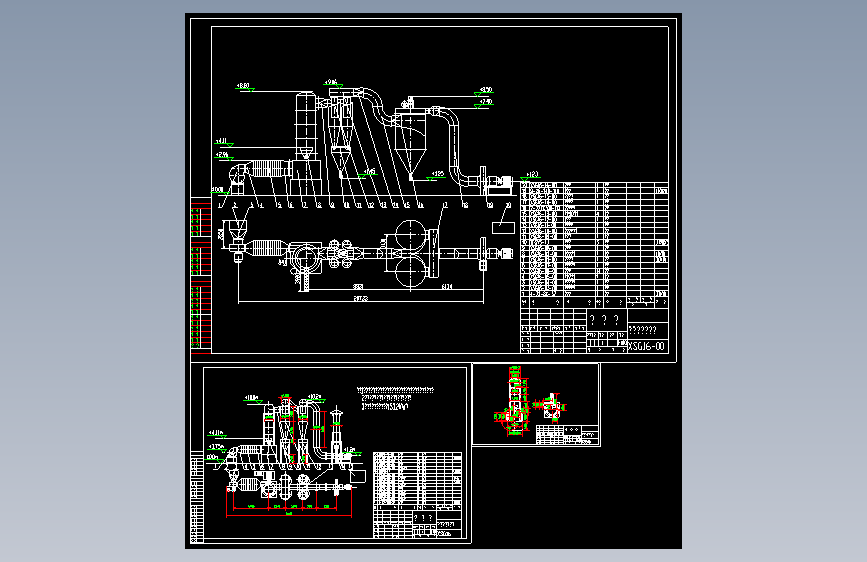Click the empty rectangle box for callout 20
Screen dimensions: 867x562
coord(503,227)
